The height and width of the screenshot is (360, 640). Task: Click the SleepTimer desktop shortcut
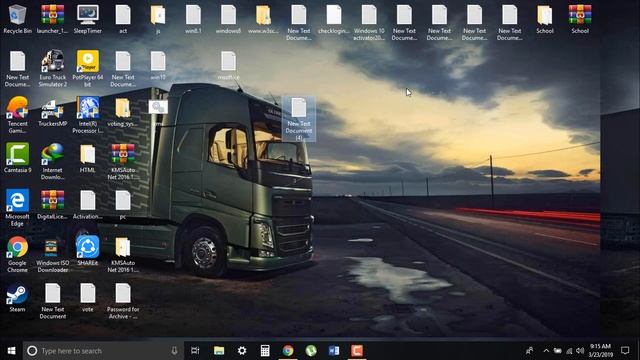coord(88,19)
